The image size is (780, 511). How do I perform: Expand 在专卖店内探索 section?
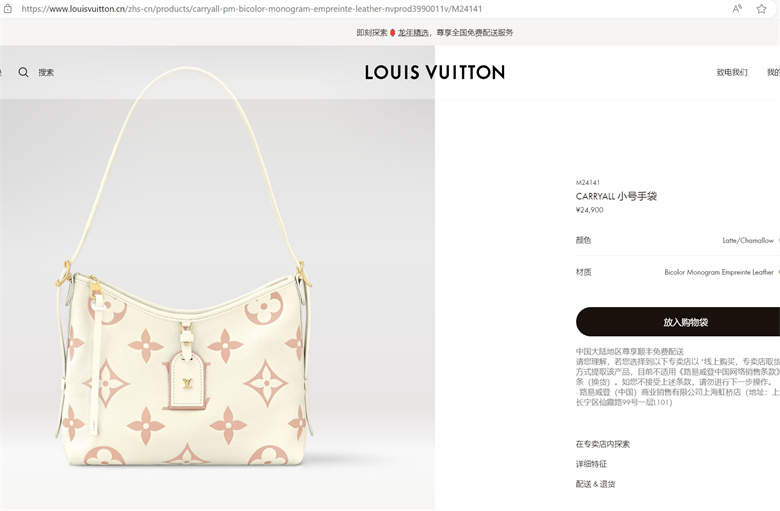(603, 444)
